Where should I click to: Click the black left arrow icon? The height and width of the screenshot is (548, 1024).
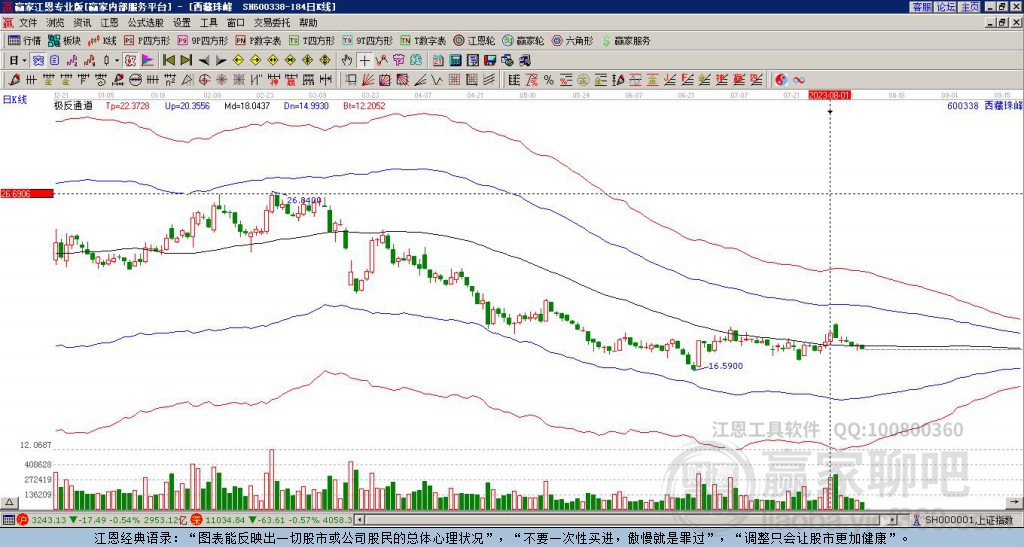tap(204, 61)
